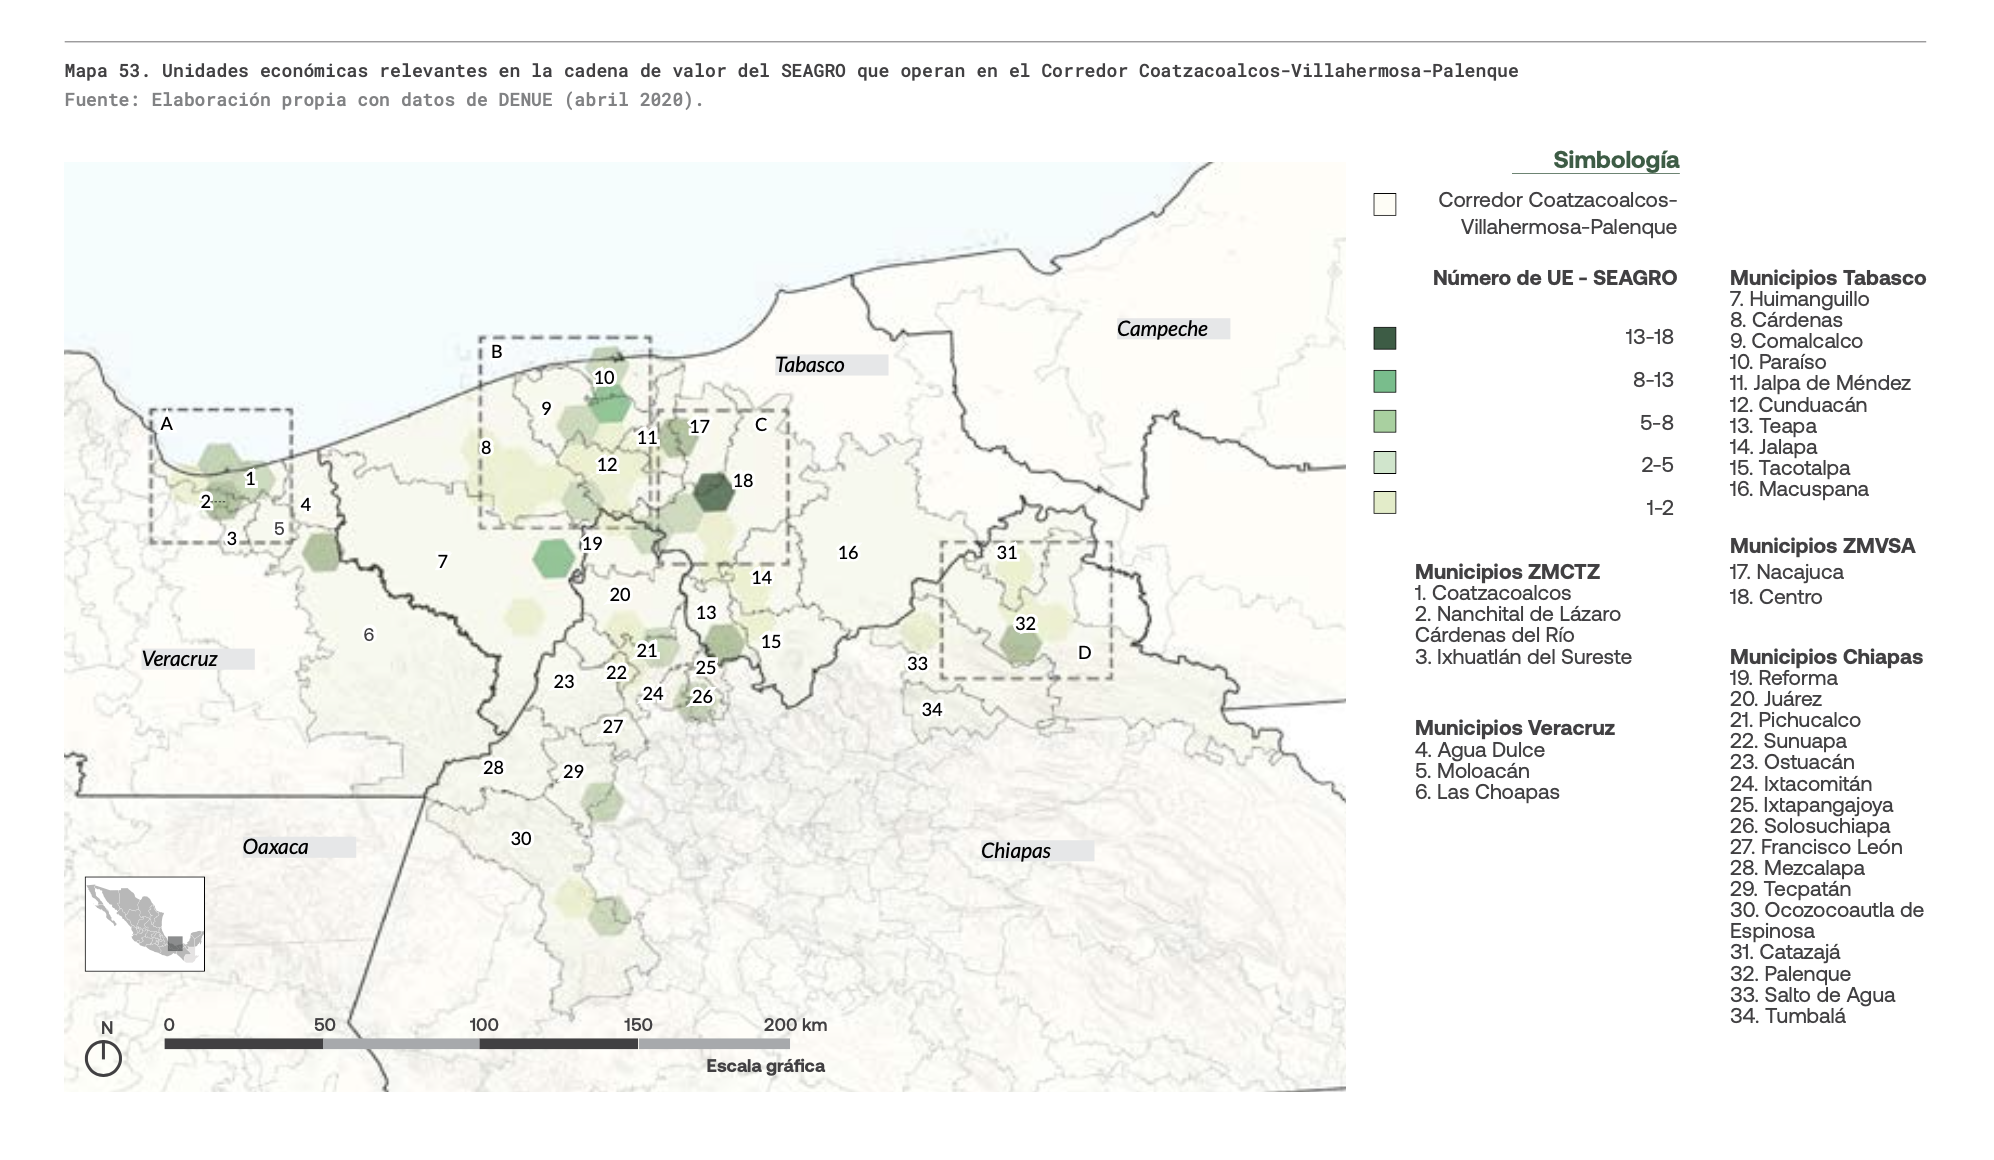This screenshot has height=1160, width=1994.
Task: Click the '19. Reforma' legend entry
Action: [x=1783, y=678]
